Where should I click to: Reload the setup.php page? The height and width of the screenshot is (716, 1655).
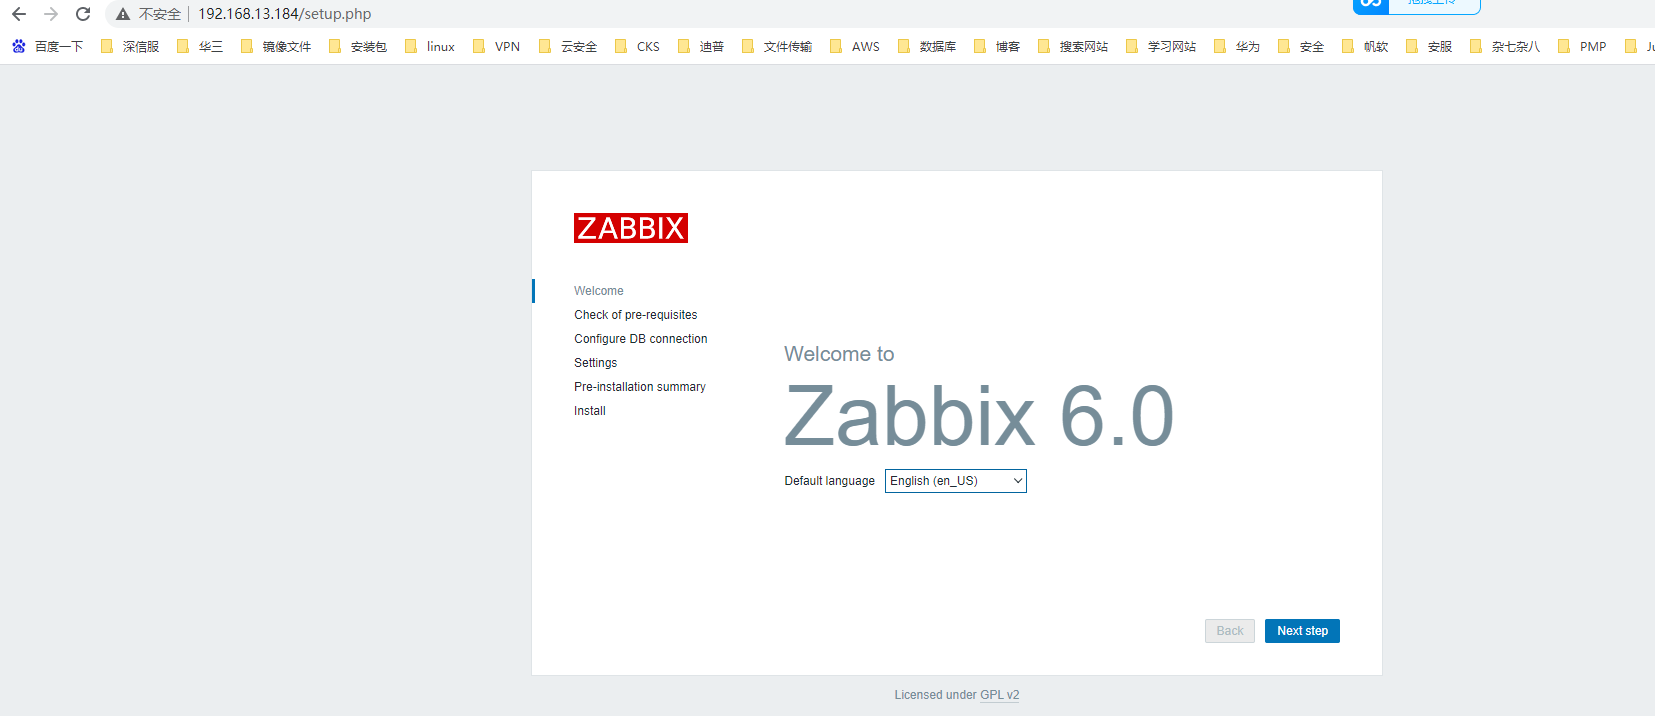[83, 14]
